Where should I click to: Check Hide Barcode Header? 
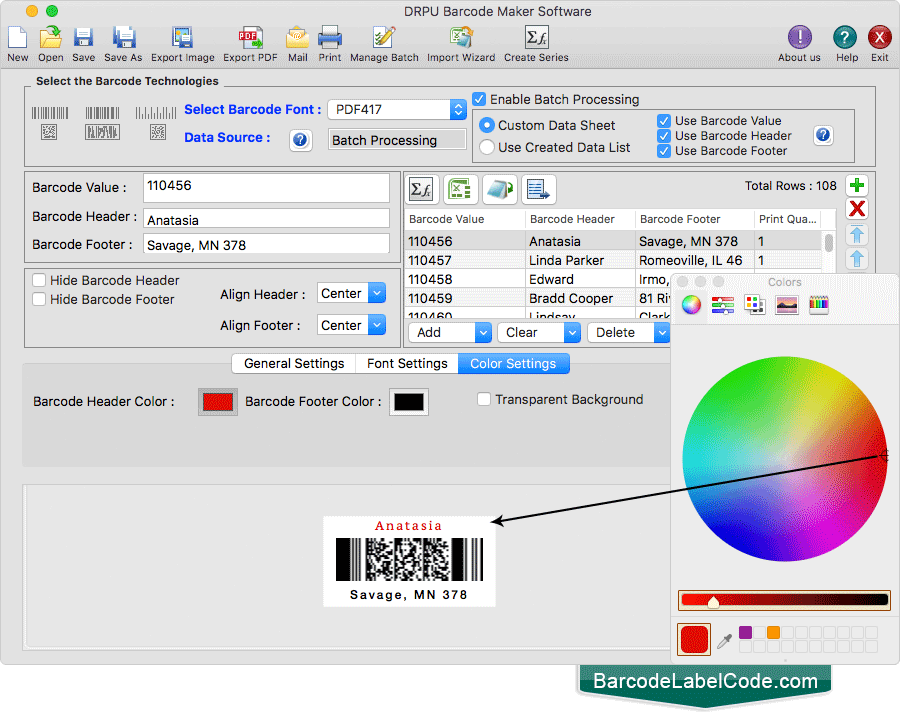pos(39,280)
